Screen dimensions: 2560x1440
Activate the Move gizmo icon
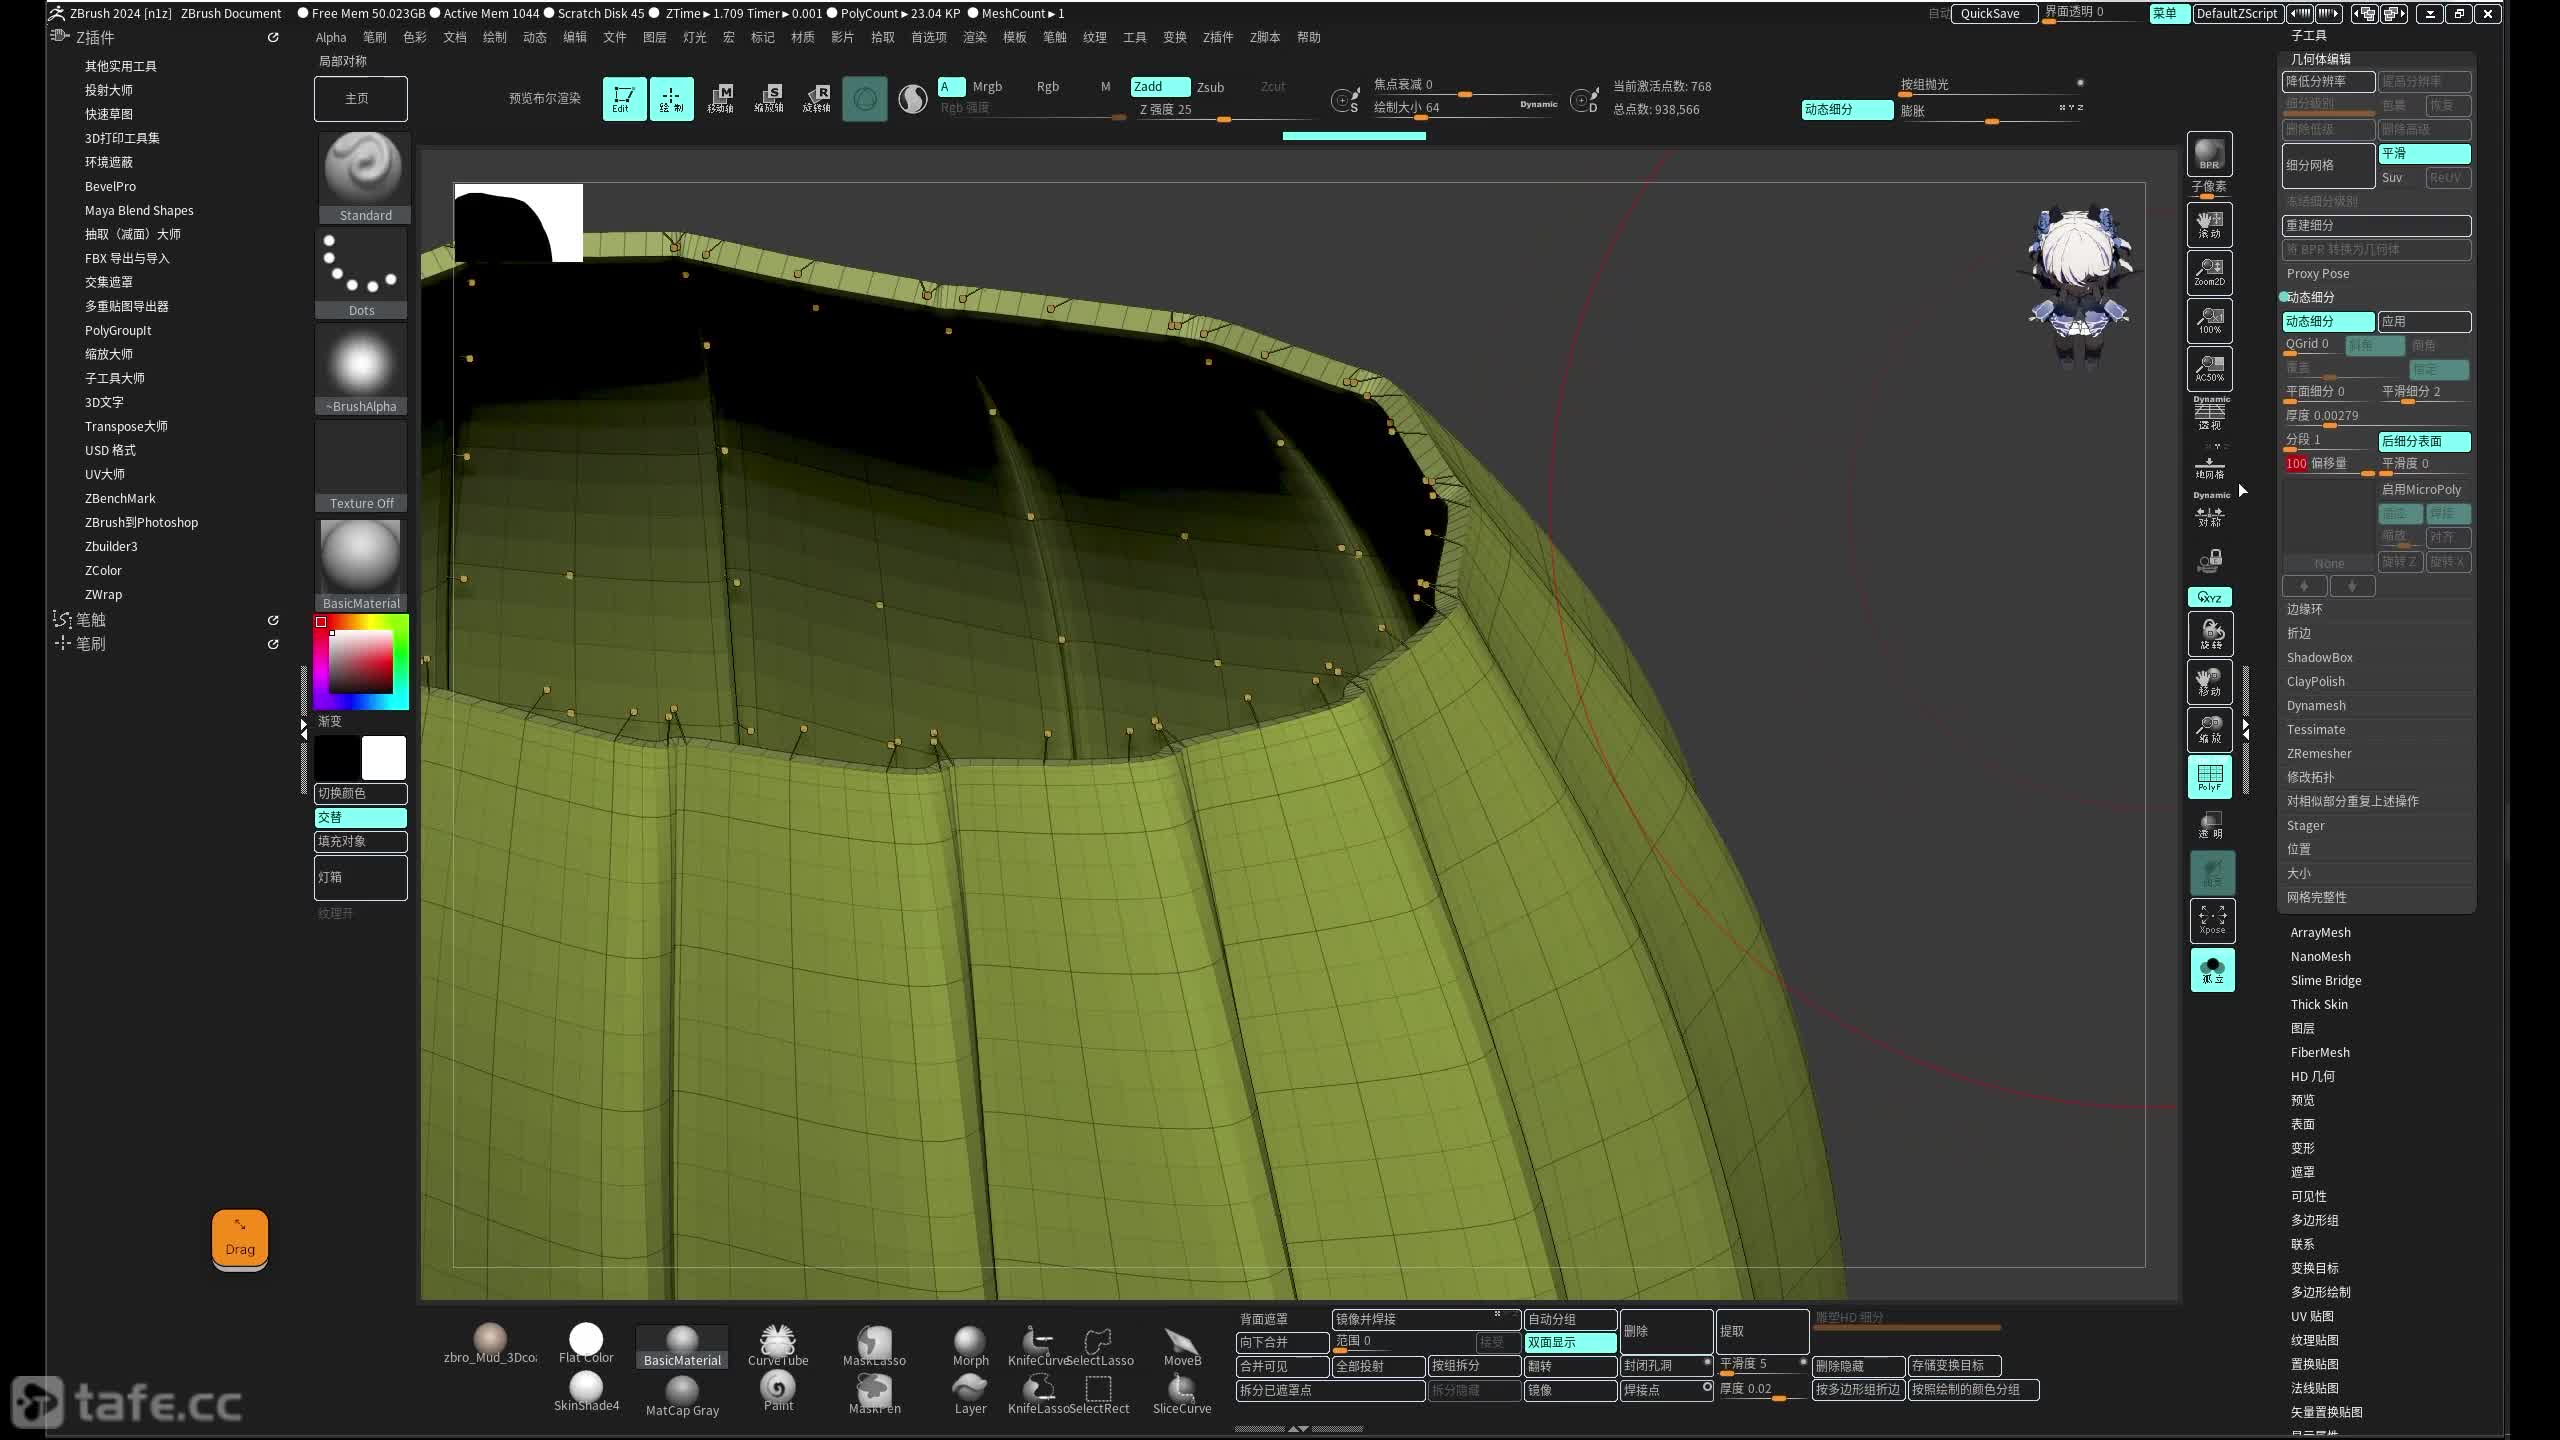point(720,99)
